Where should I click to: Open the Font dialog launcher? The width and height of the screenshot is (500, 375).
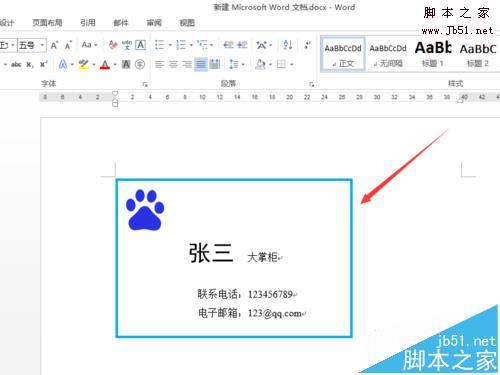click(x=145, y=85)
